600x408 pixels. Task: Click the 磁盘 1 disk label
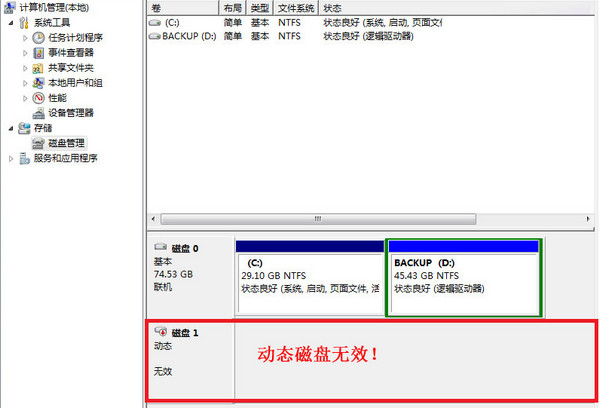pos(185,333)
